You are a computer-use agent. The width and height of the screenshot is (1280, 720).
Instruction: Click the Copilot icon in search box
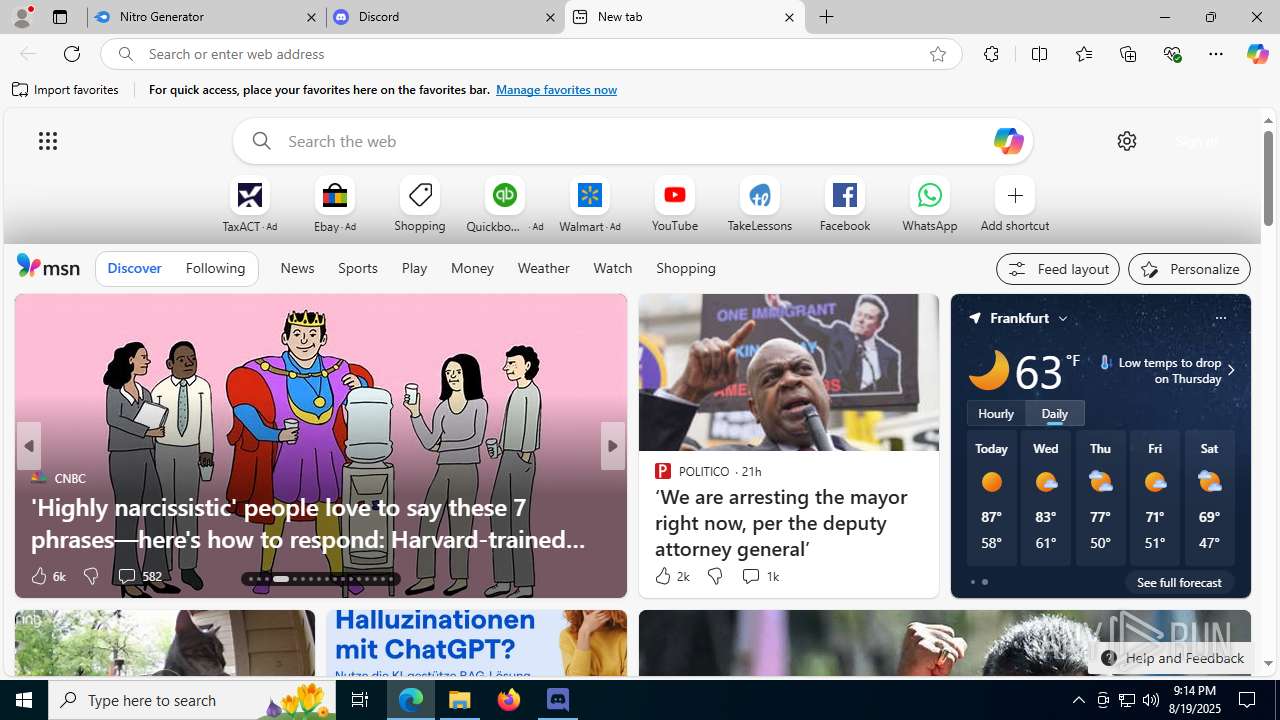tap(1007, 141)
